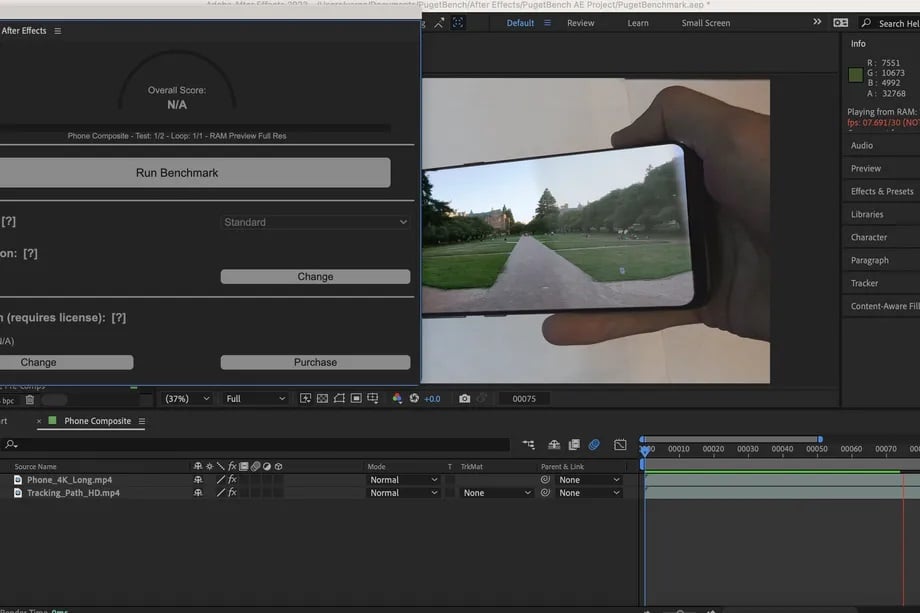
Task: Toggle shy switch for Phone_4K_Long.mp4 layer
Action: (x=198, y=480)
